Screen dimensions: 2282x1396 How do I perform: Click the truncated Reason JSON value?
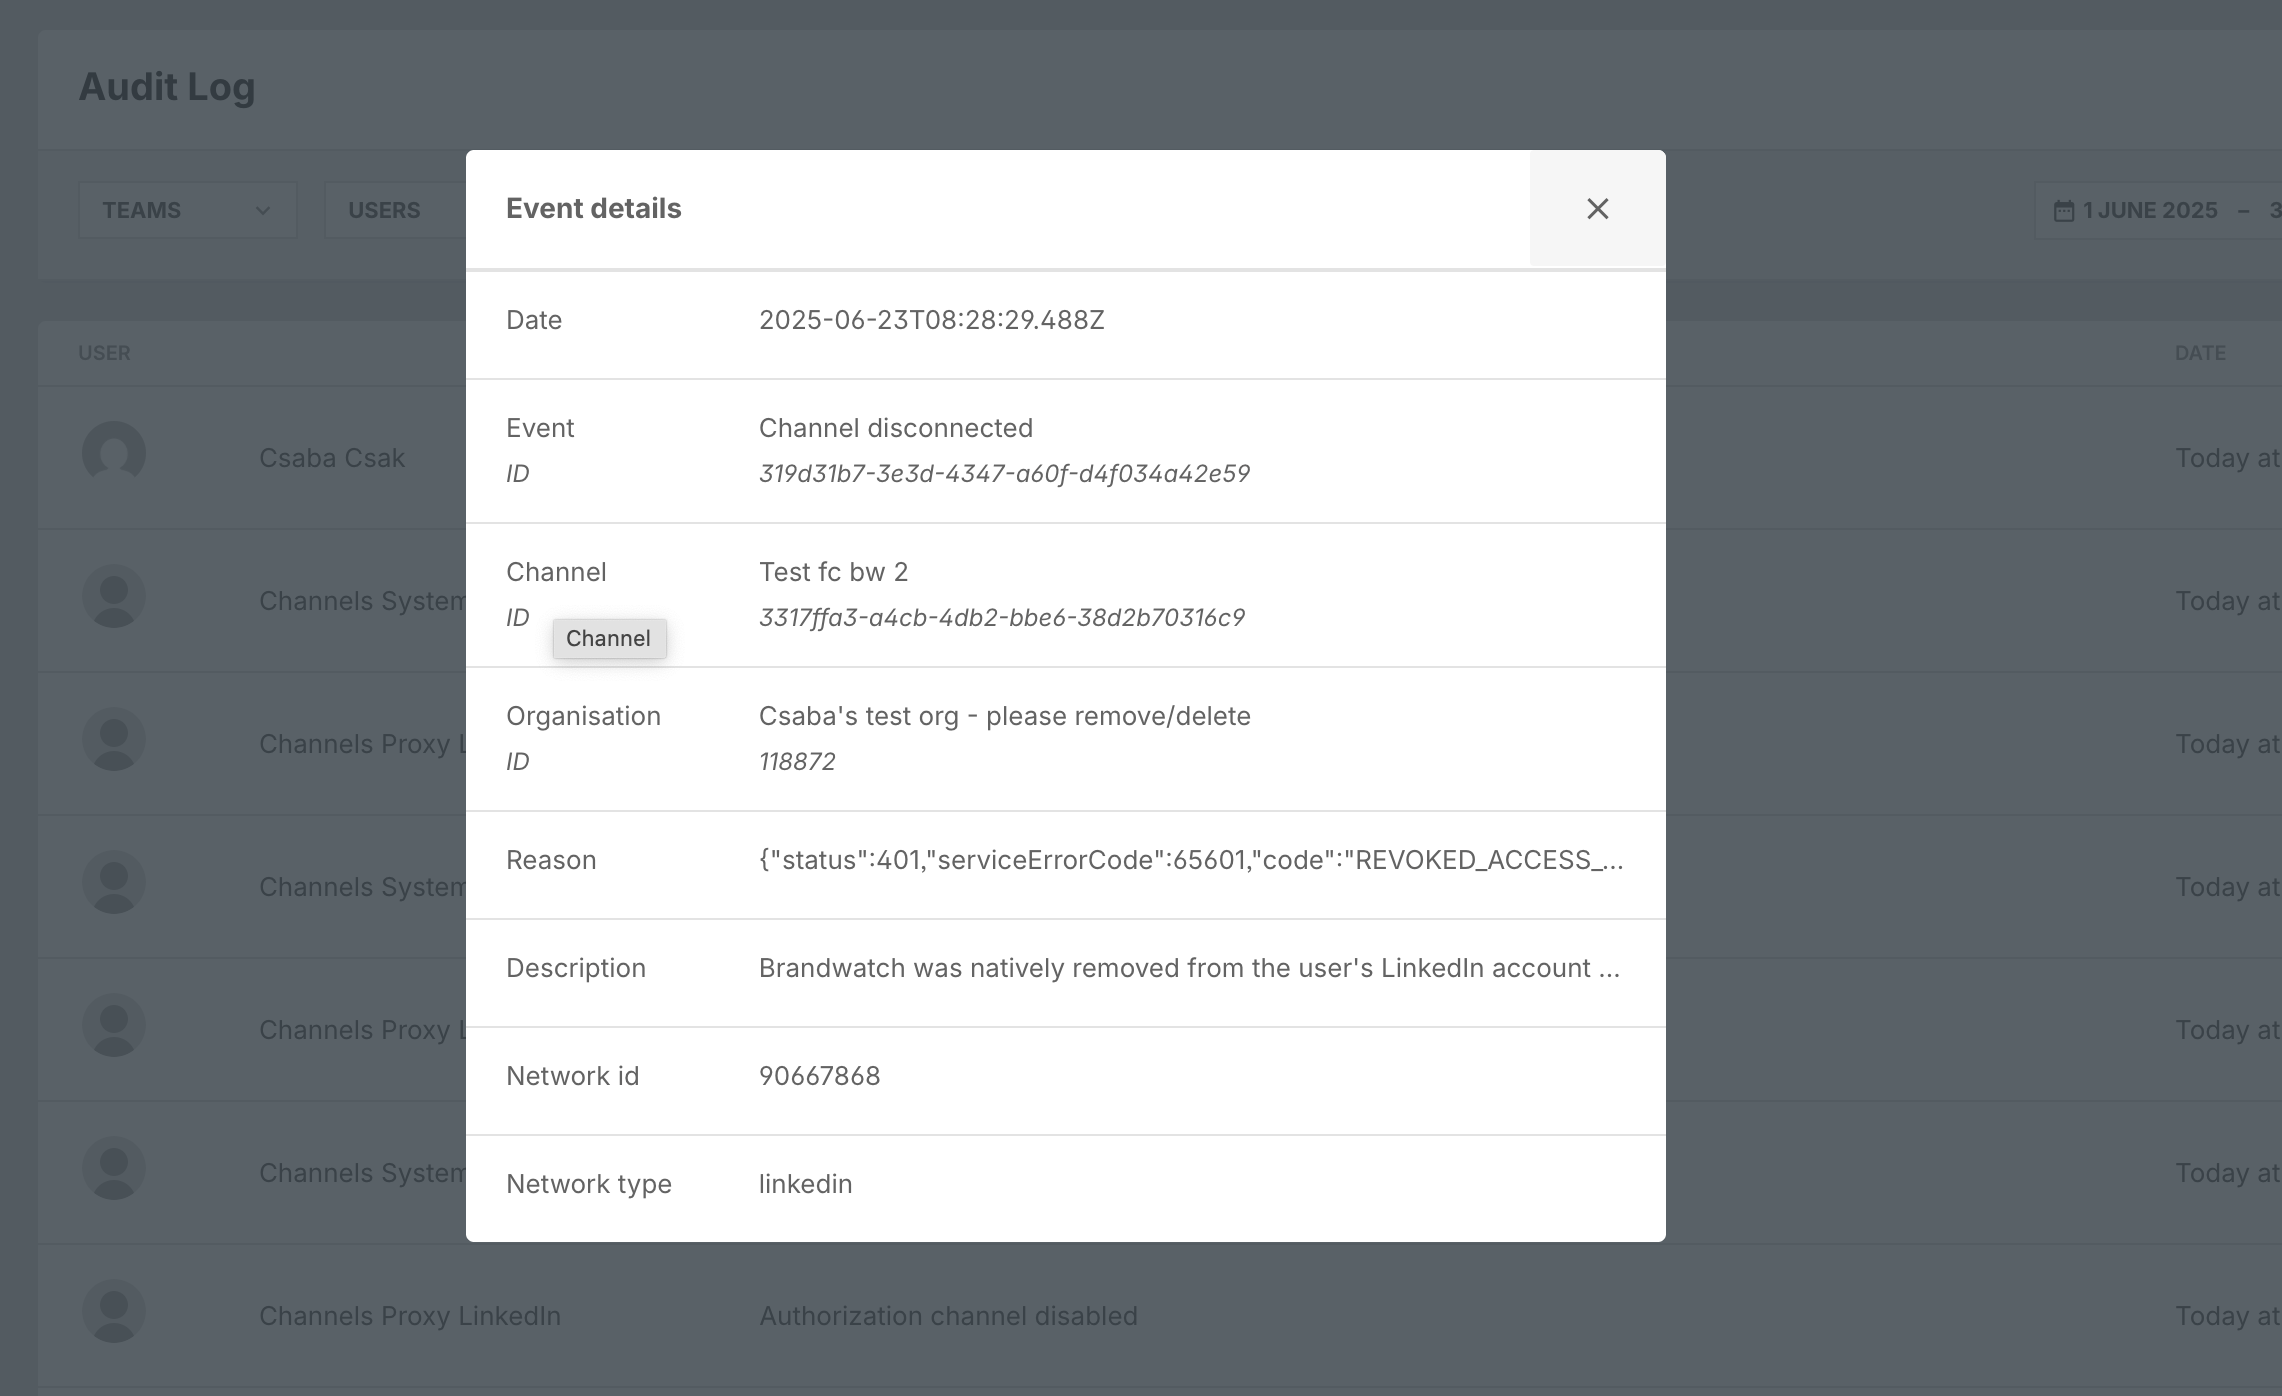click(x=1191, y=860)
